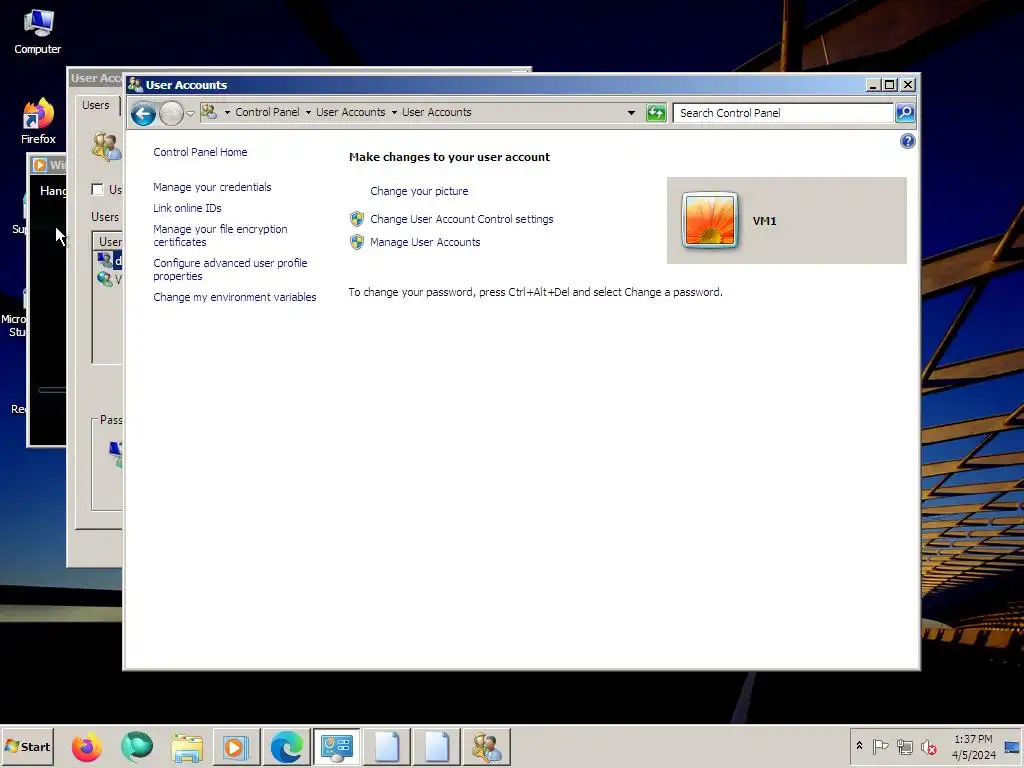Select Users tab in background User Accounts dialog

click(x=95, y=105)
